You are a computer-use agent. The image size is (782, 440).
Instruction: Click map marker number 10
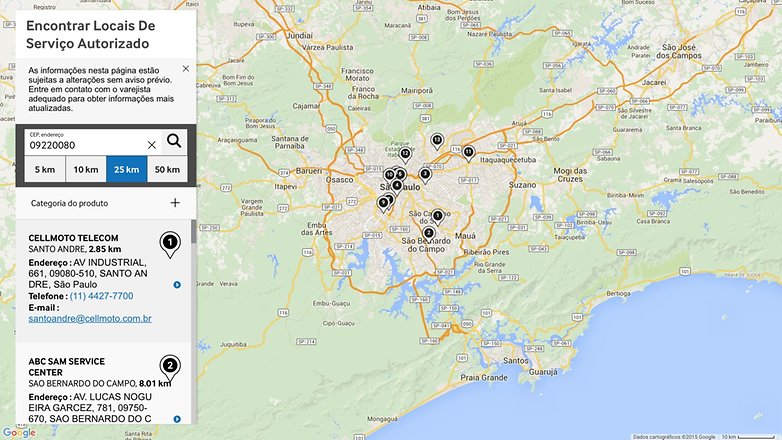(389, 176)
